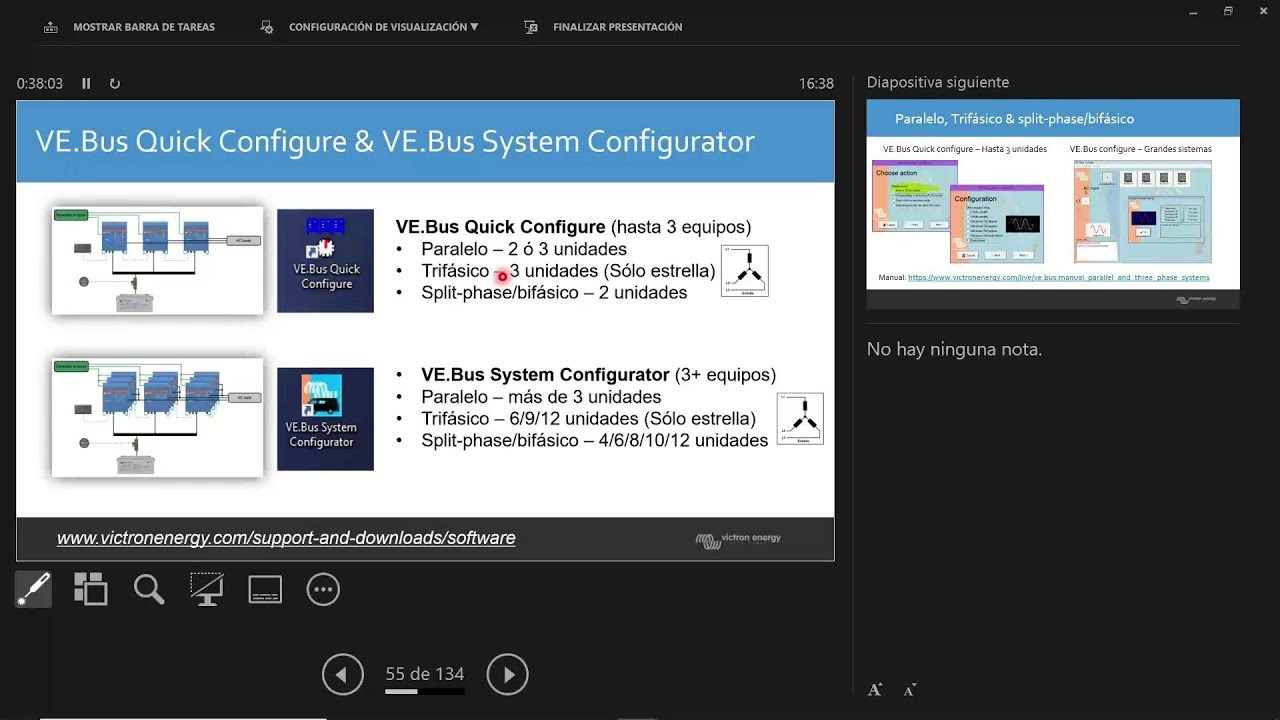Click Paralelo – más de 3 unidades bullet
1280x720 pixels.
(541, 397)
